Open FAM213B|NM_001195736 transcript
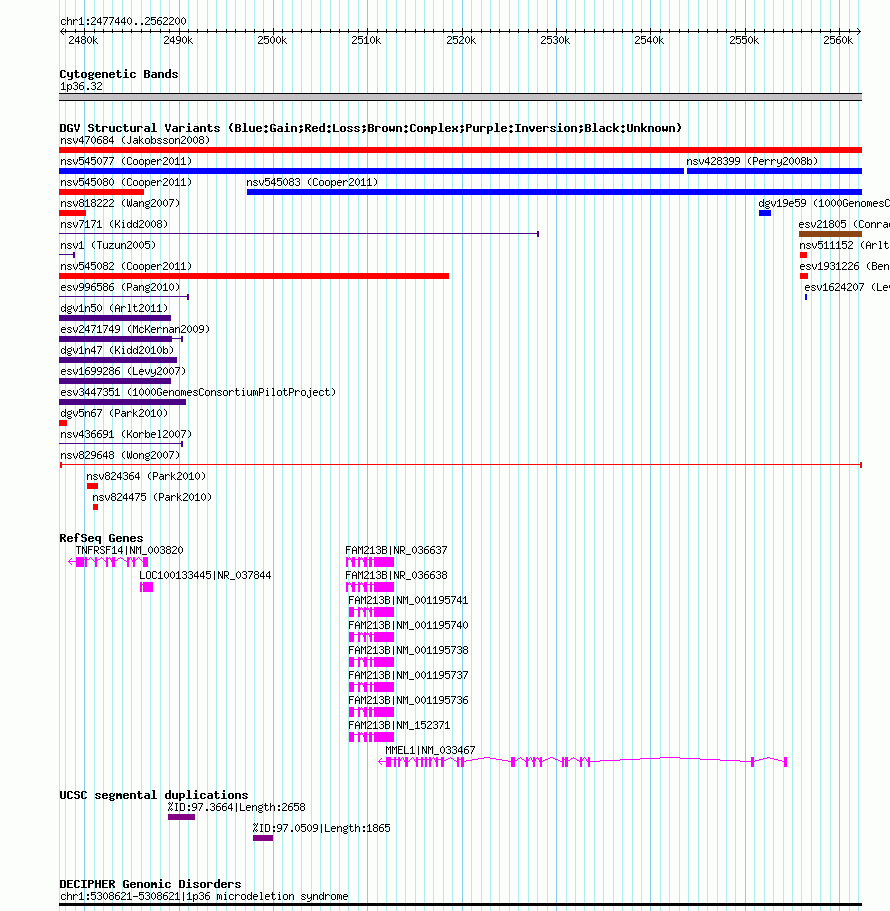The width and height of the screenshot is (890, 911). (x=408, y=700)
